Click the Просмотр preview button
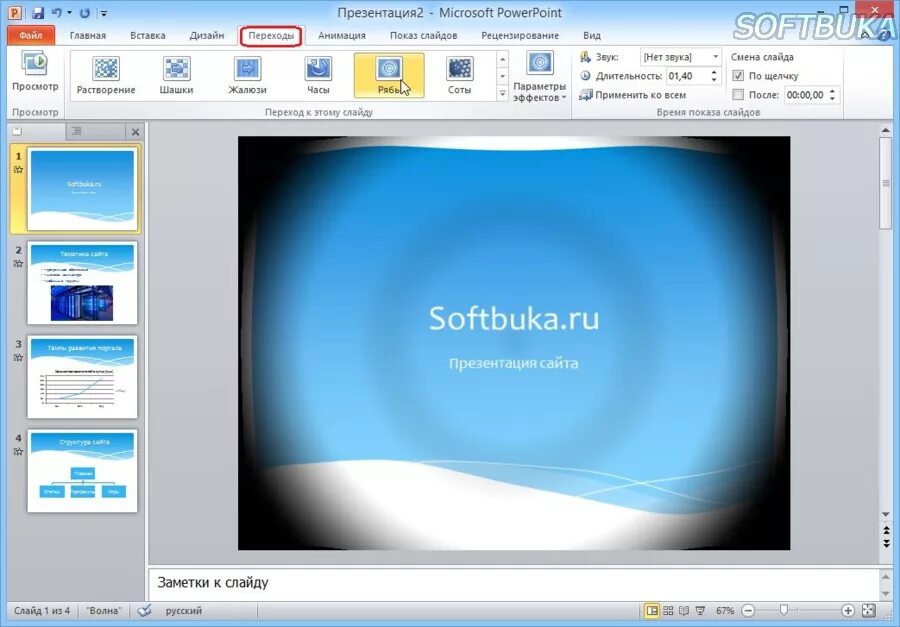The image size is (900, 627). 35,71
